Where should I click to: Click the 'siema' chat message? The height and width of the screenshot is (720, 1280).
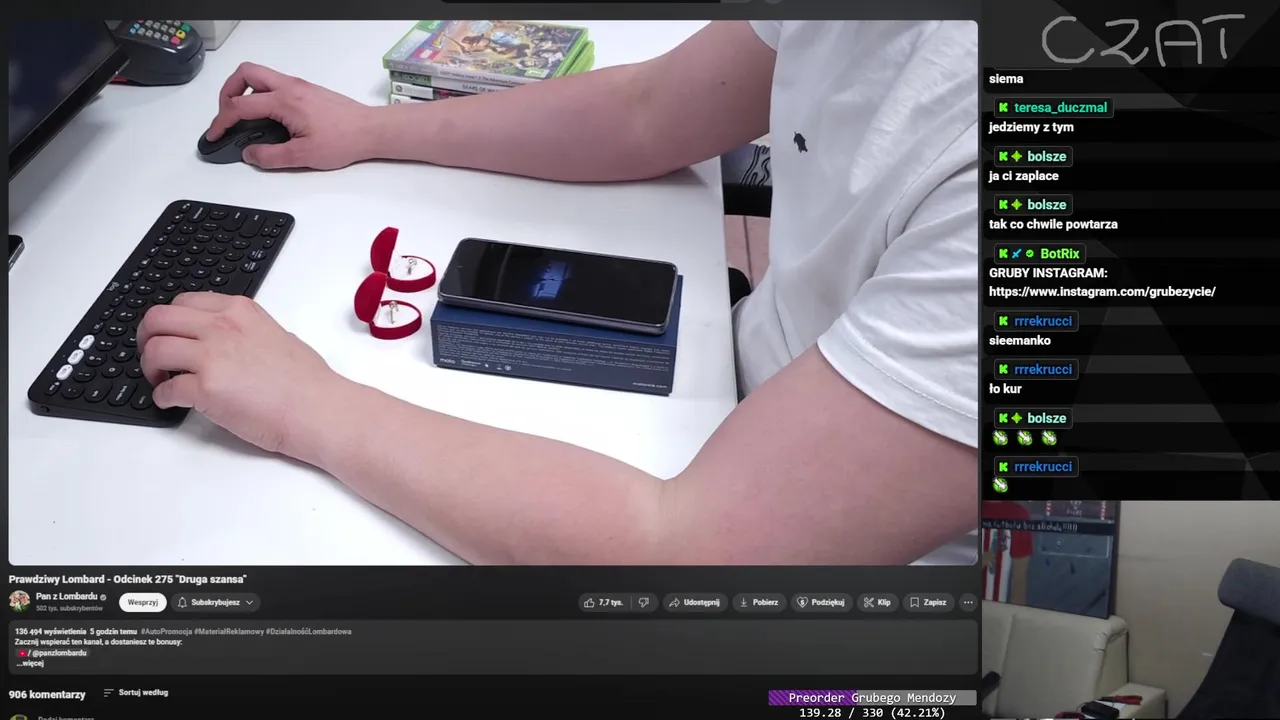click(x=1006, y=79)
